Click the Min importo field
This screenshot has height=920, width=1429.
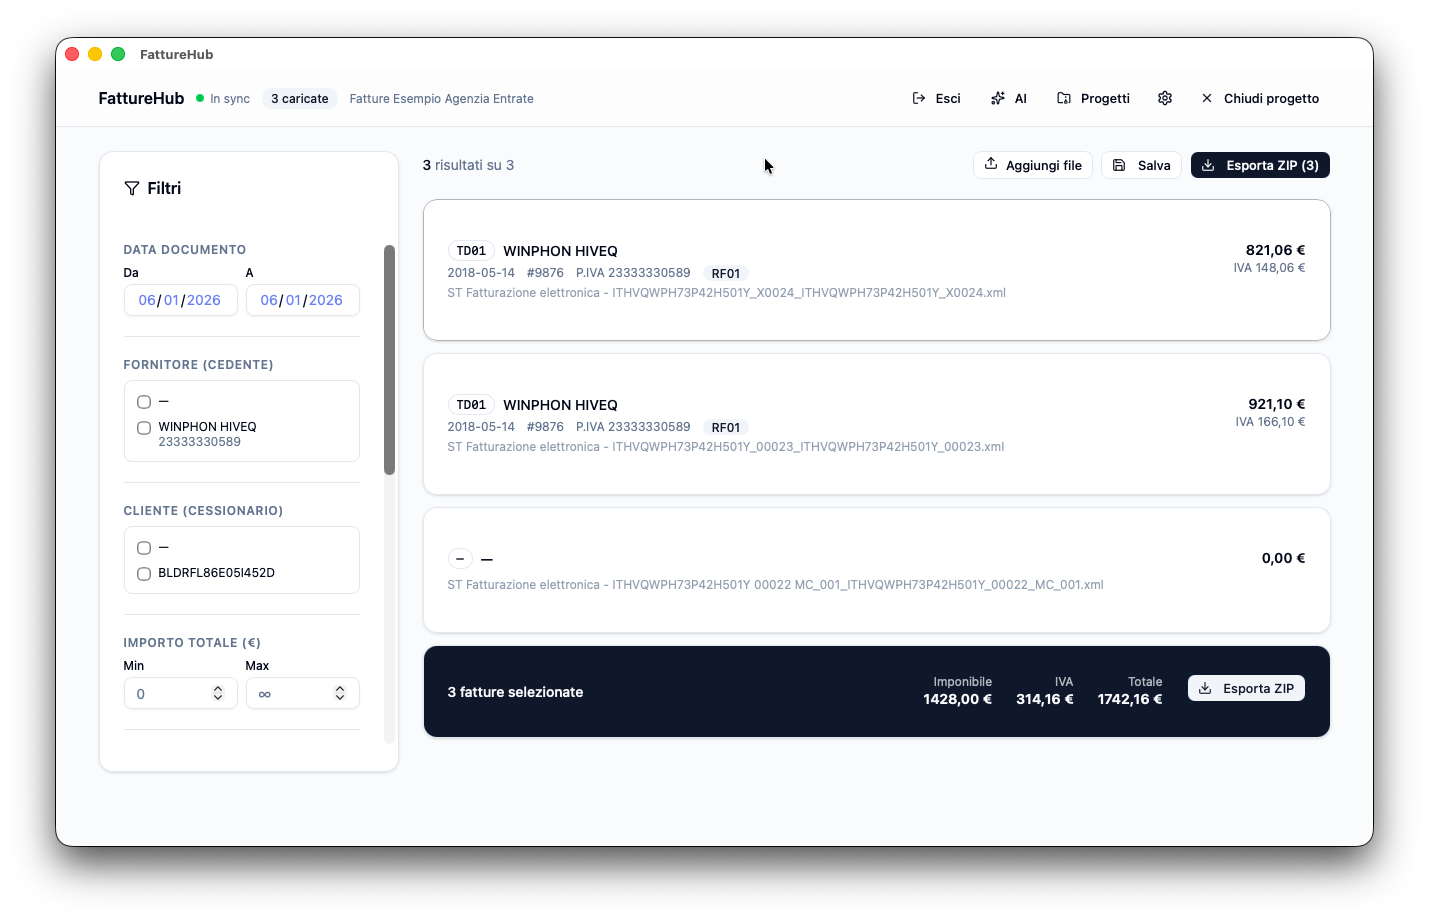coord(180,693)
